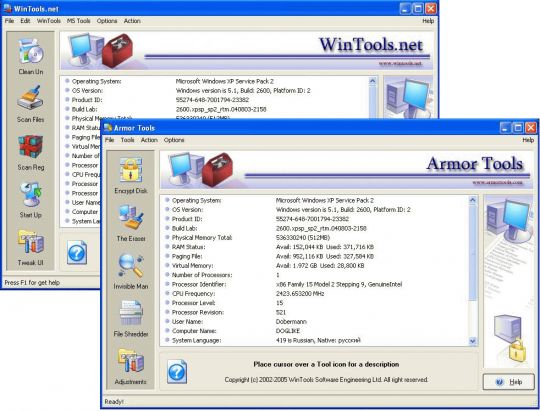Open Options menu in WinTools.net
Viewport: 540px width, 411px height.
click(x=107, y=21)
